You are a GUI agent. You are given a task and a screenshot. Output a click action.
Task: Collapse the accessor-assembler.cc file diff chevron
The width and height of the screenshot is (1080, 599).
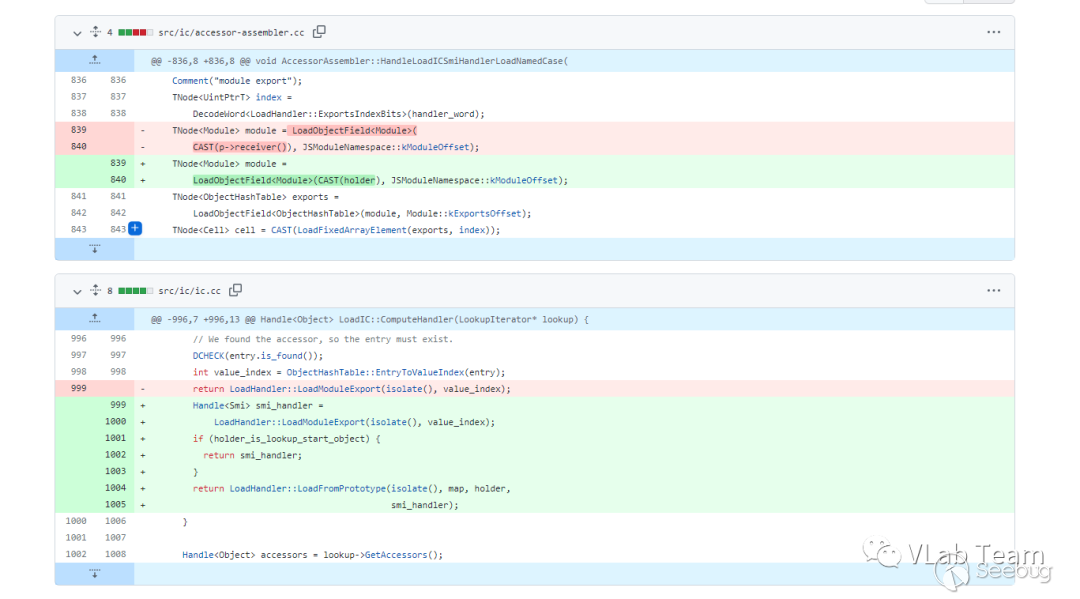(x=77, y=33)
